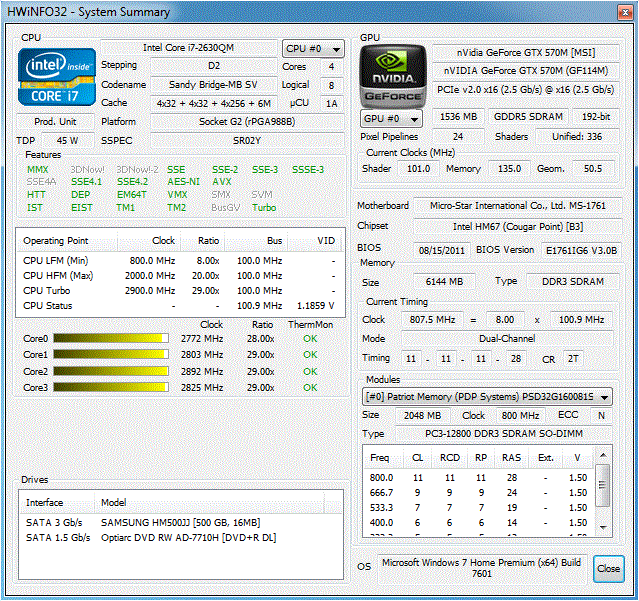Click the NVIDIA GeForce logo
Viewport: 639px width, 601px height.
393,76
